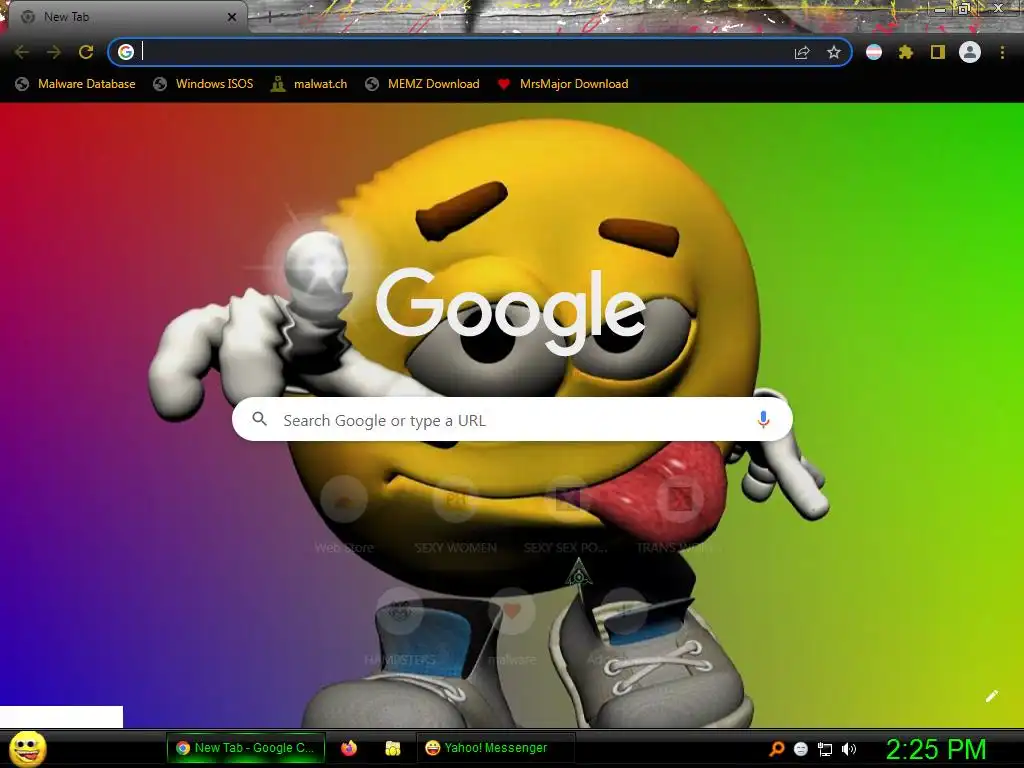Open the smiley face Start button
Viewport: 1024px width, 768px height.
tap(27, 748)
